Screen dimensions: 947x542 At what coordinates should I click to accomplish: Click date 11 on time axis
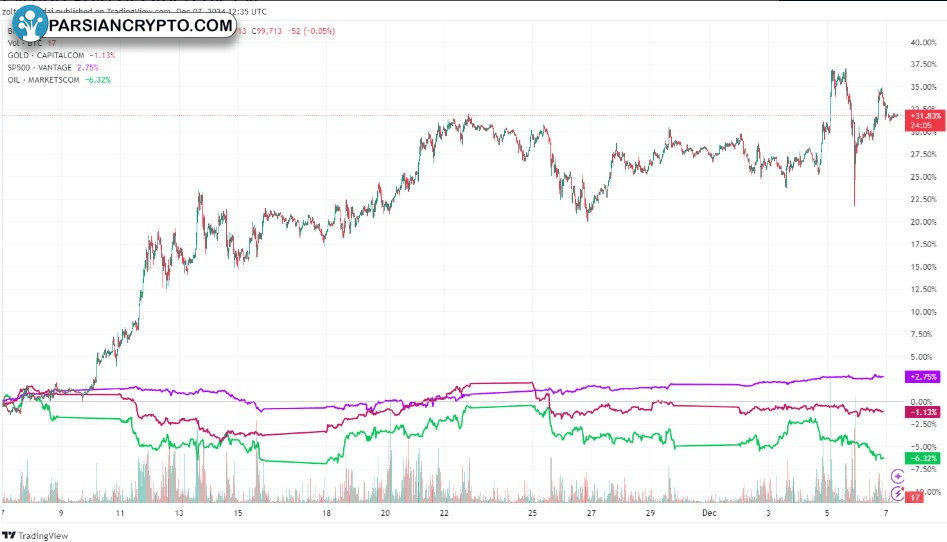(x=120, y=513)
